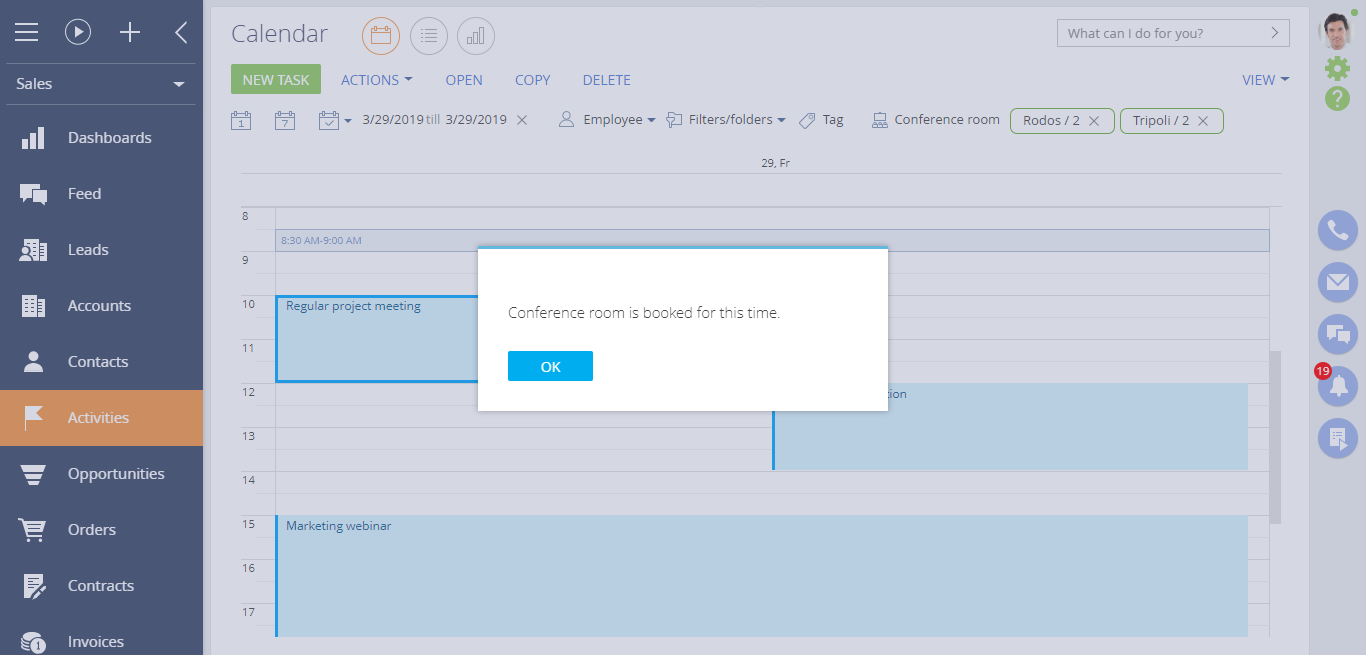Screen dimensions: 1366x655
Task: Open the help question mark icon
Action: [1337, 98]
